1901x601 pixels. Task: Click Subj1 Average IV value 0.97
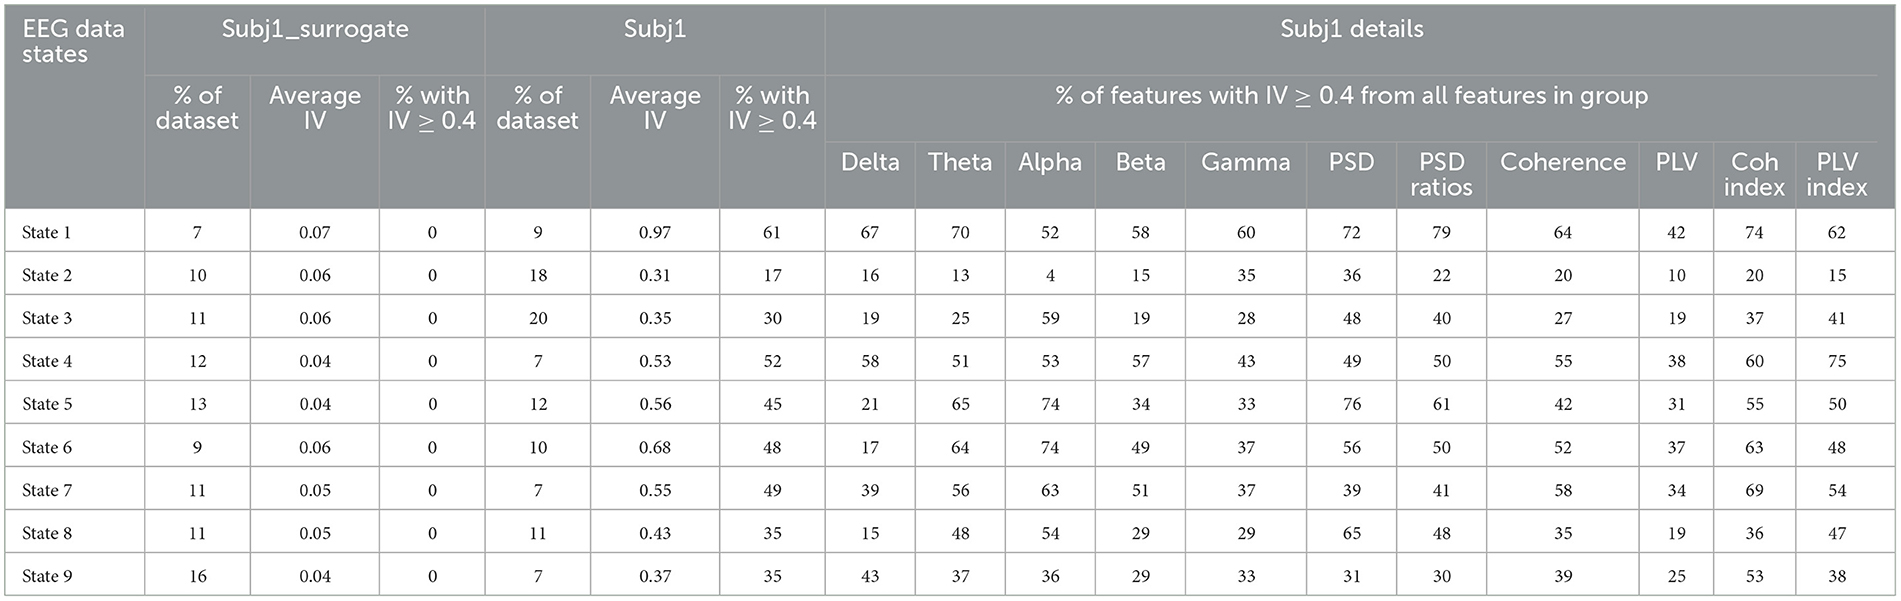[x=655, y=232]
